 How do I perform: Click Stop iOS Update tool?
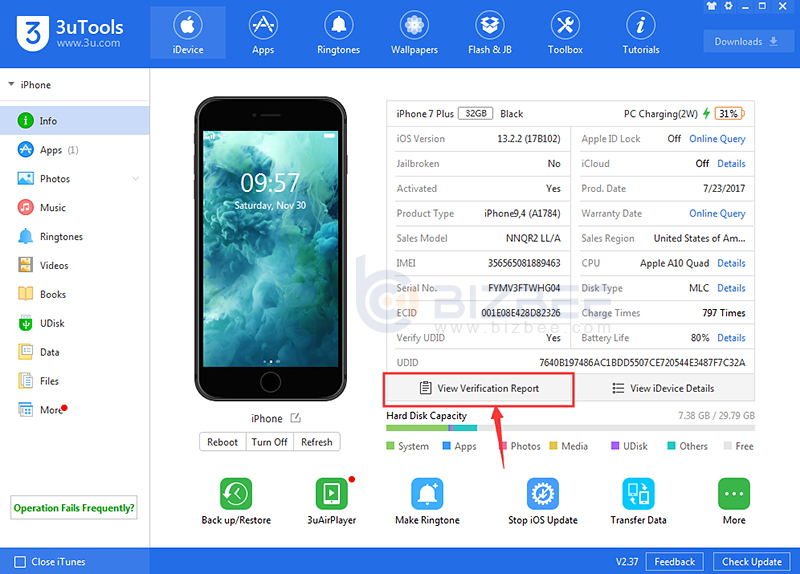coord(543,502)
